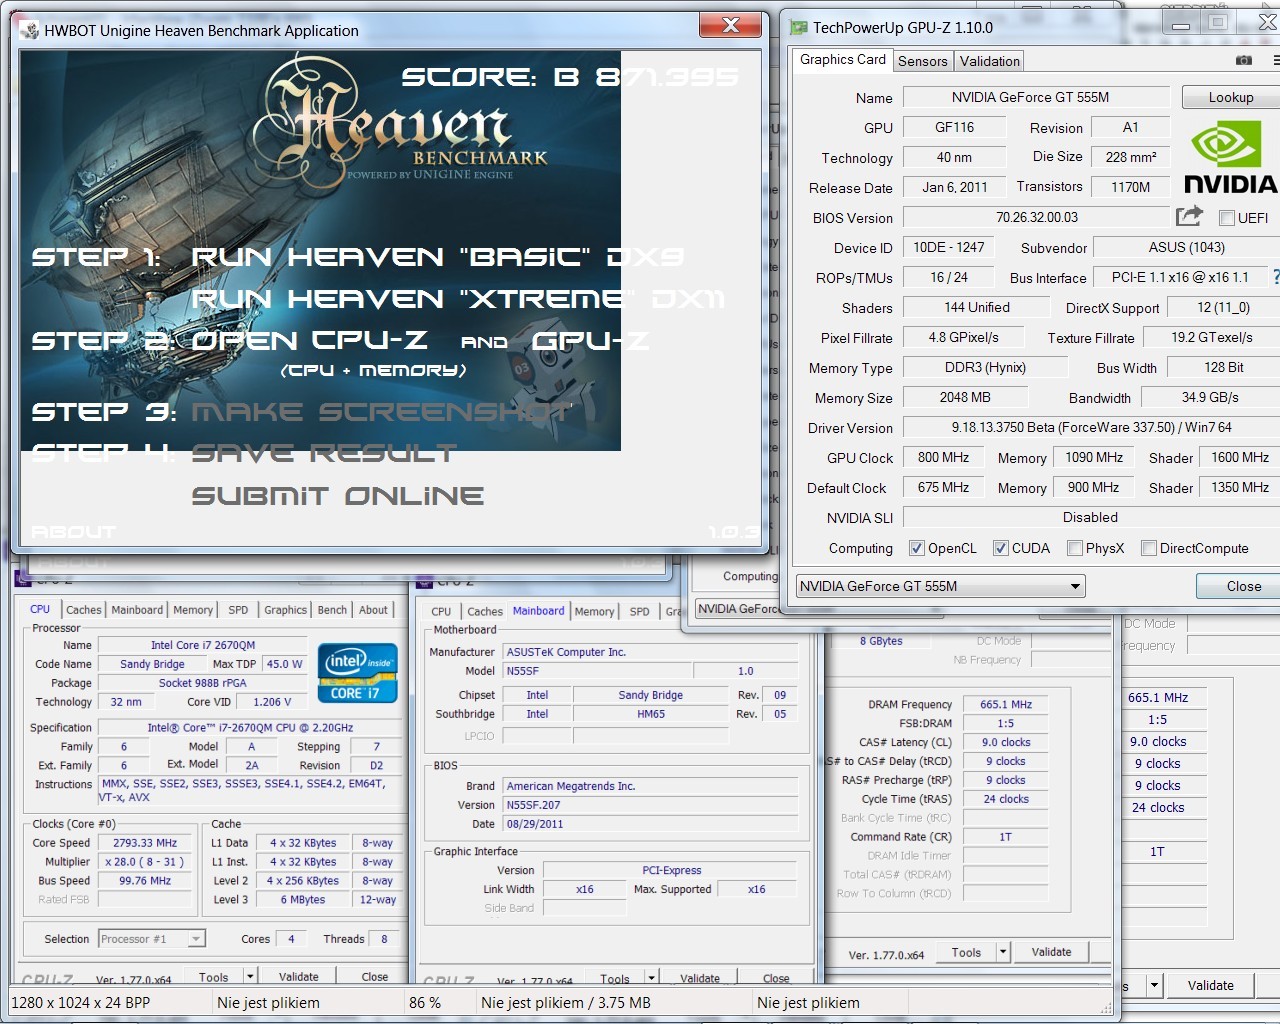Click the Close button in GPU-Z

[x=1238, y=586]
